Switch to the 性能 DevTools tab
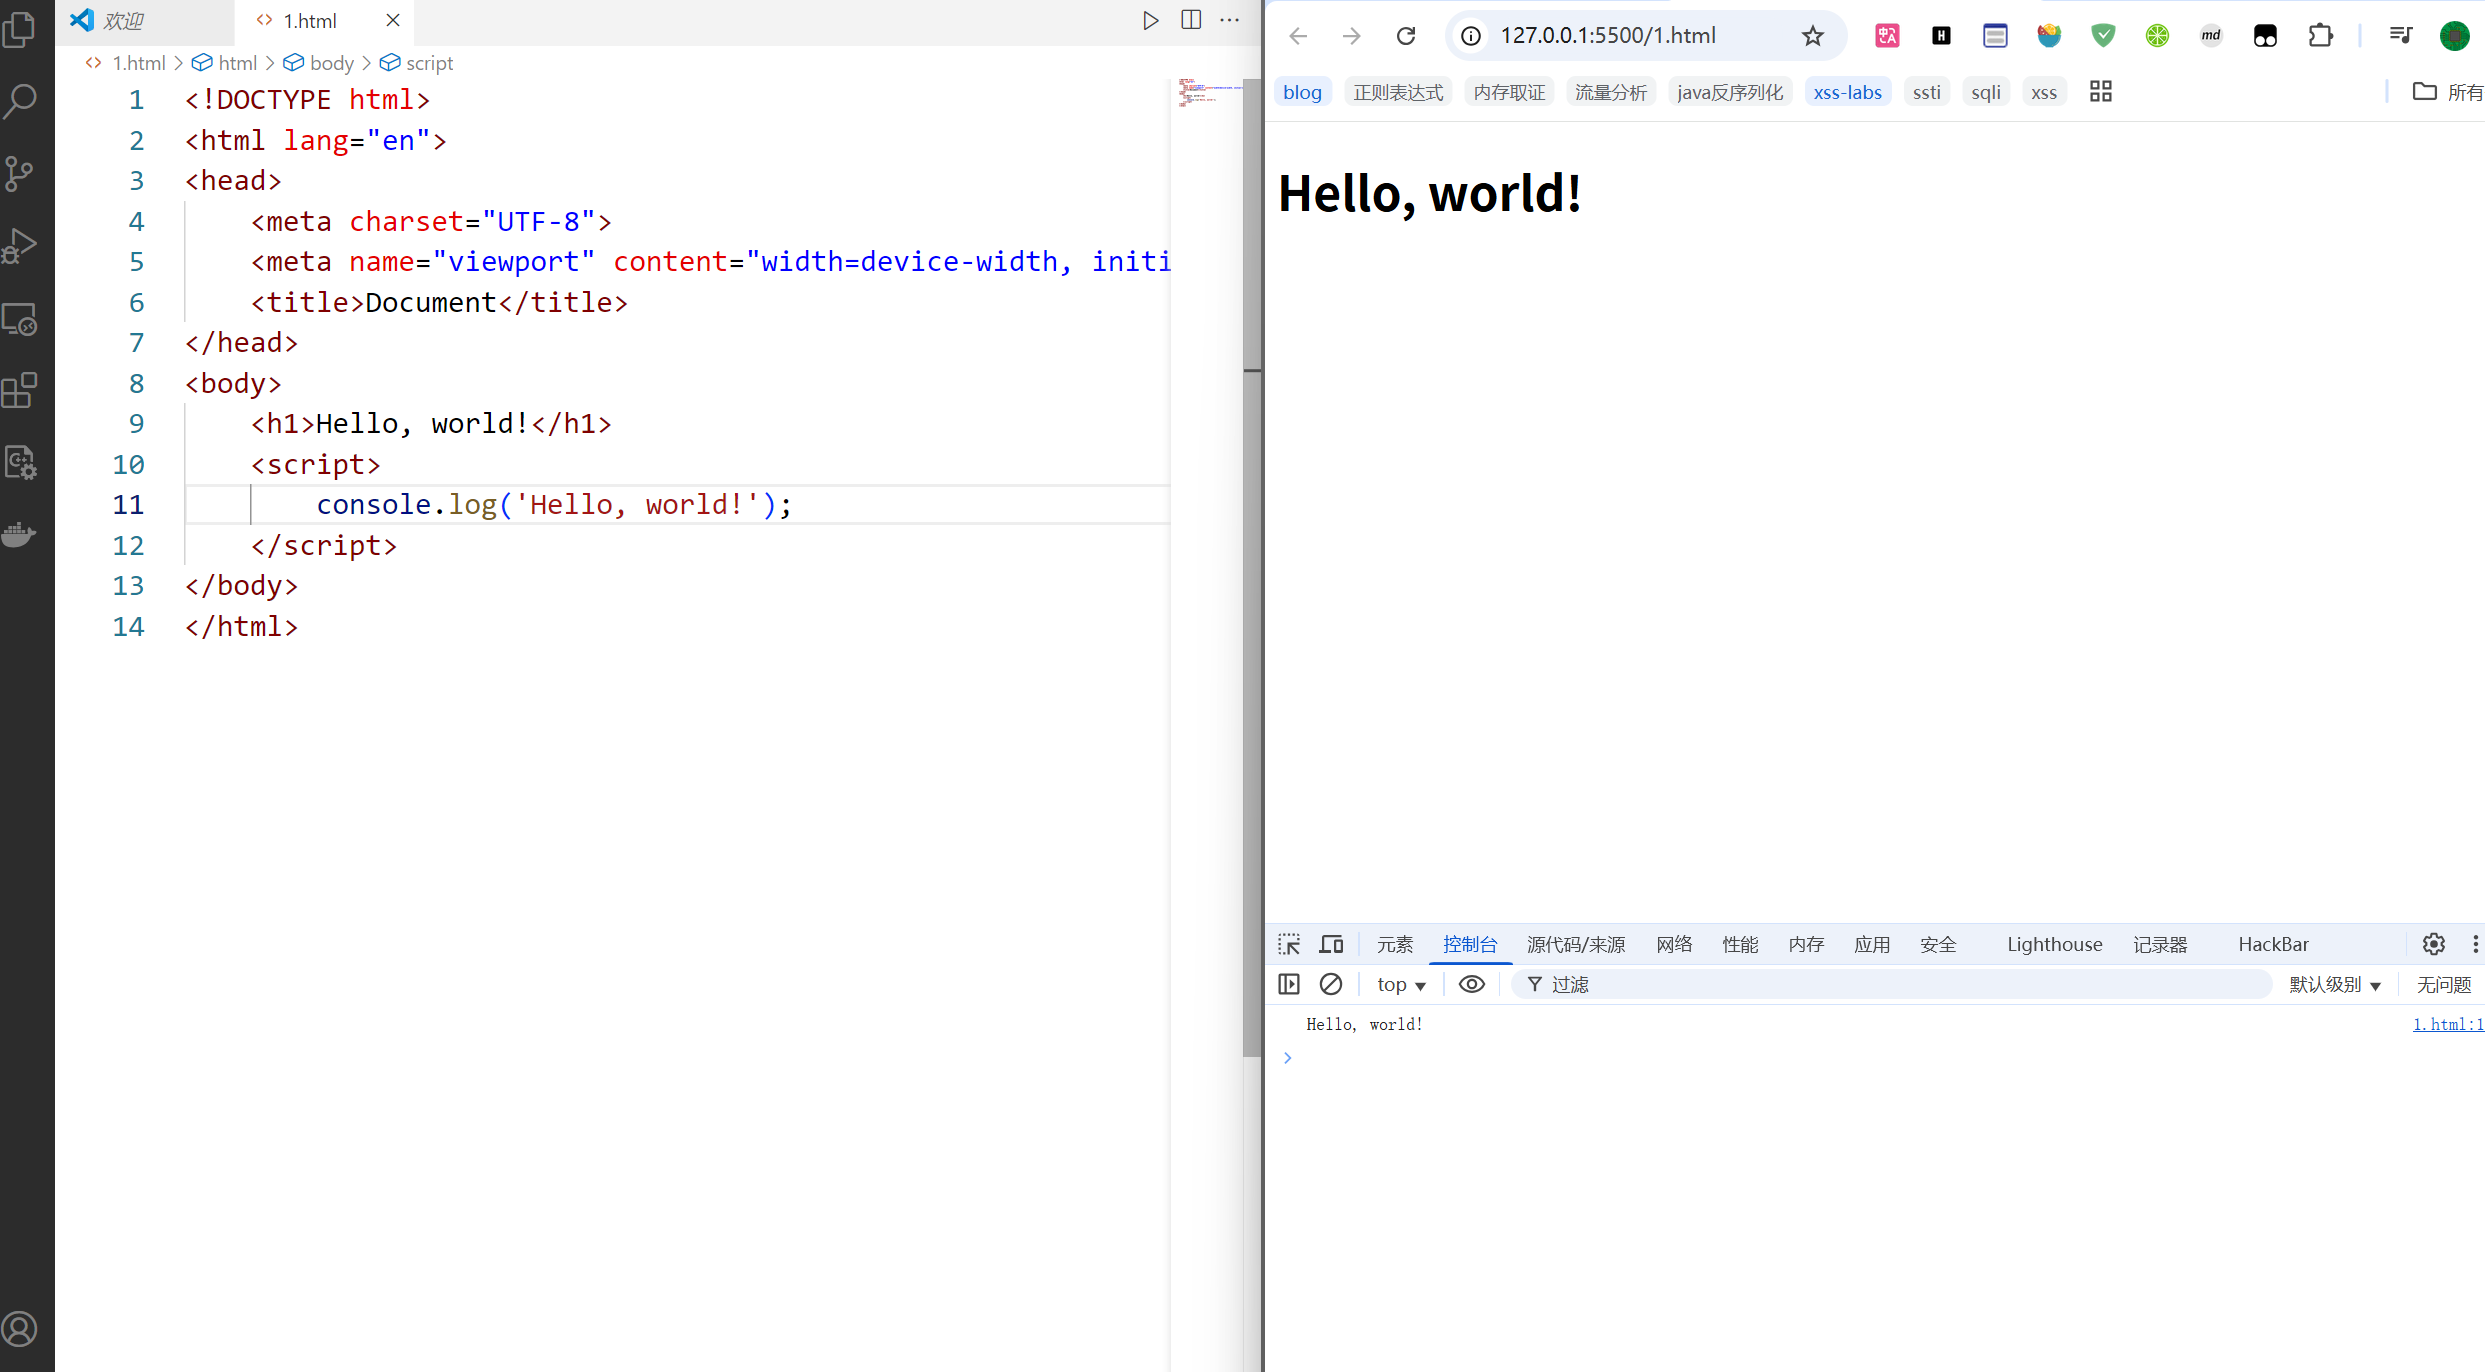This screenshot has height=1372, width=2485. coord(1740,944)
